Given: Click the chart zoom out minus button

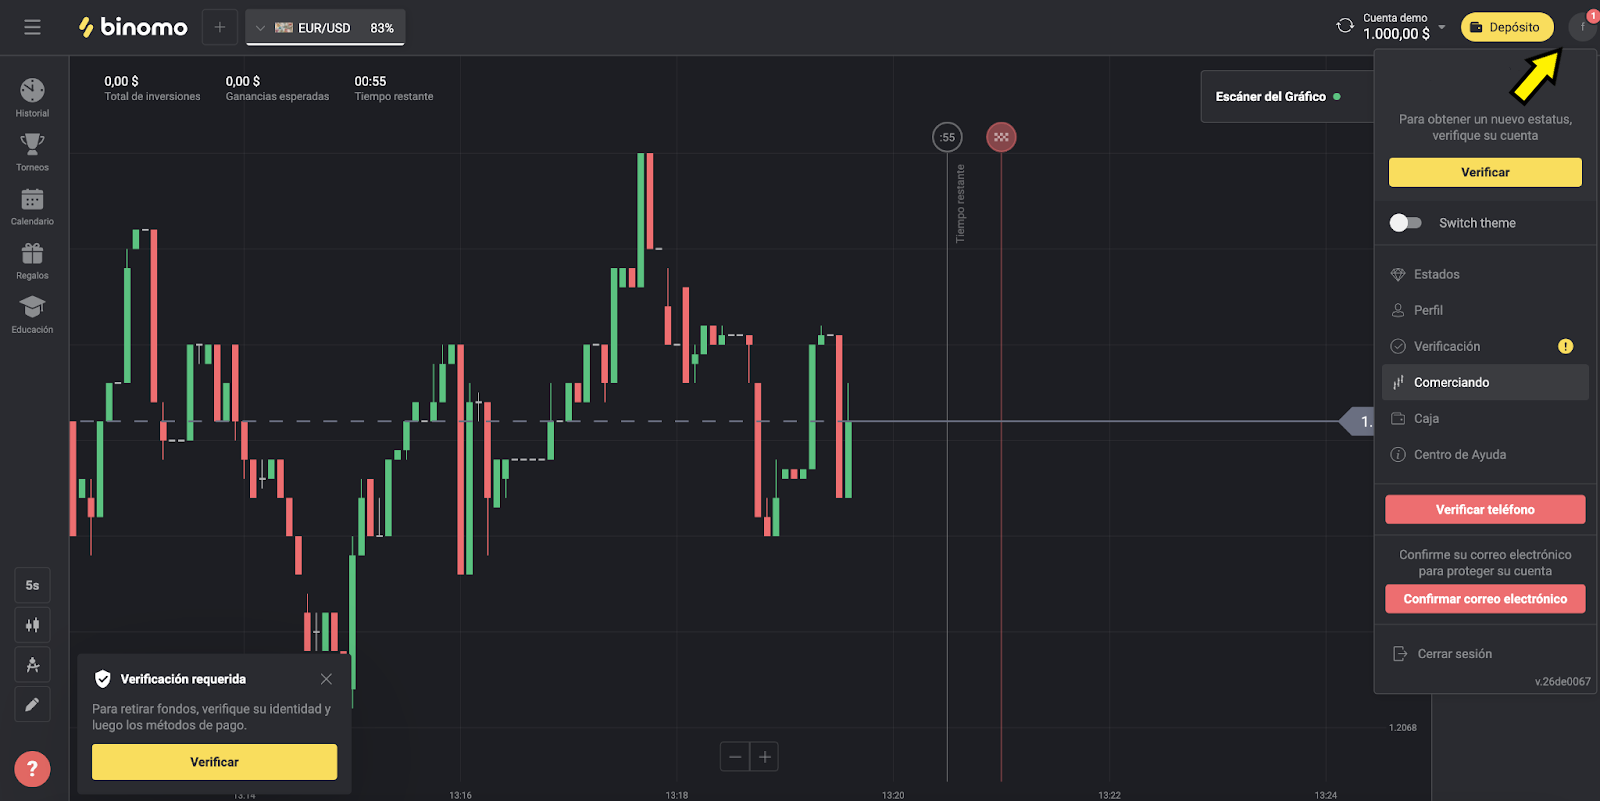Looking at the screenshot, I should [x=735, y=757].
